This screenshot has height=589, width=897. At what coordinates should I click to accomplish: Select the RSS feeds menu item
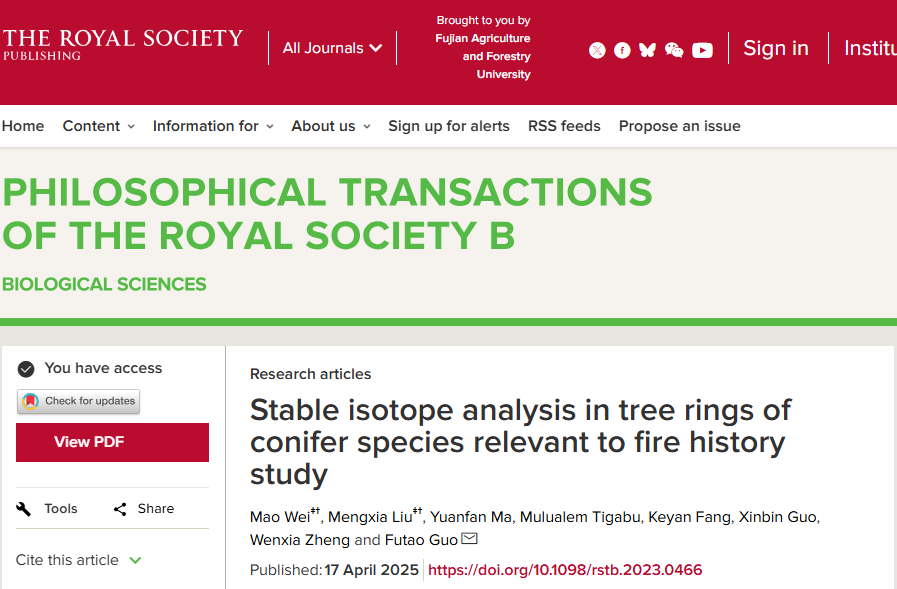tap(564, 126)
